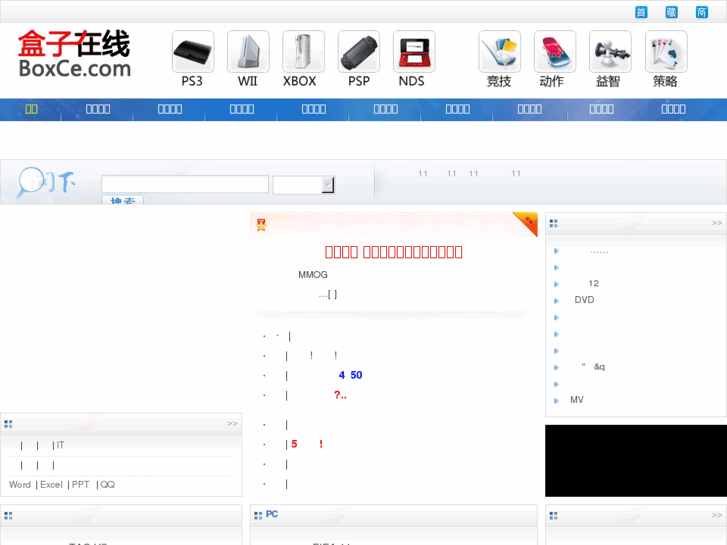Open the red '5 !' news link
The image size is (727, 545).
pos(307,444)
